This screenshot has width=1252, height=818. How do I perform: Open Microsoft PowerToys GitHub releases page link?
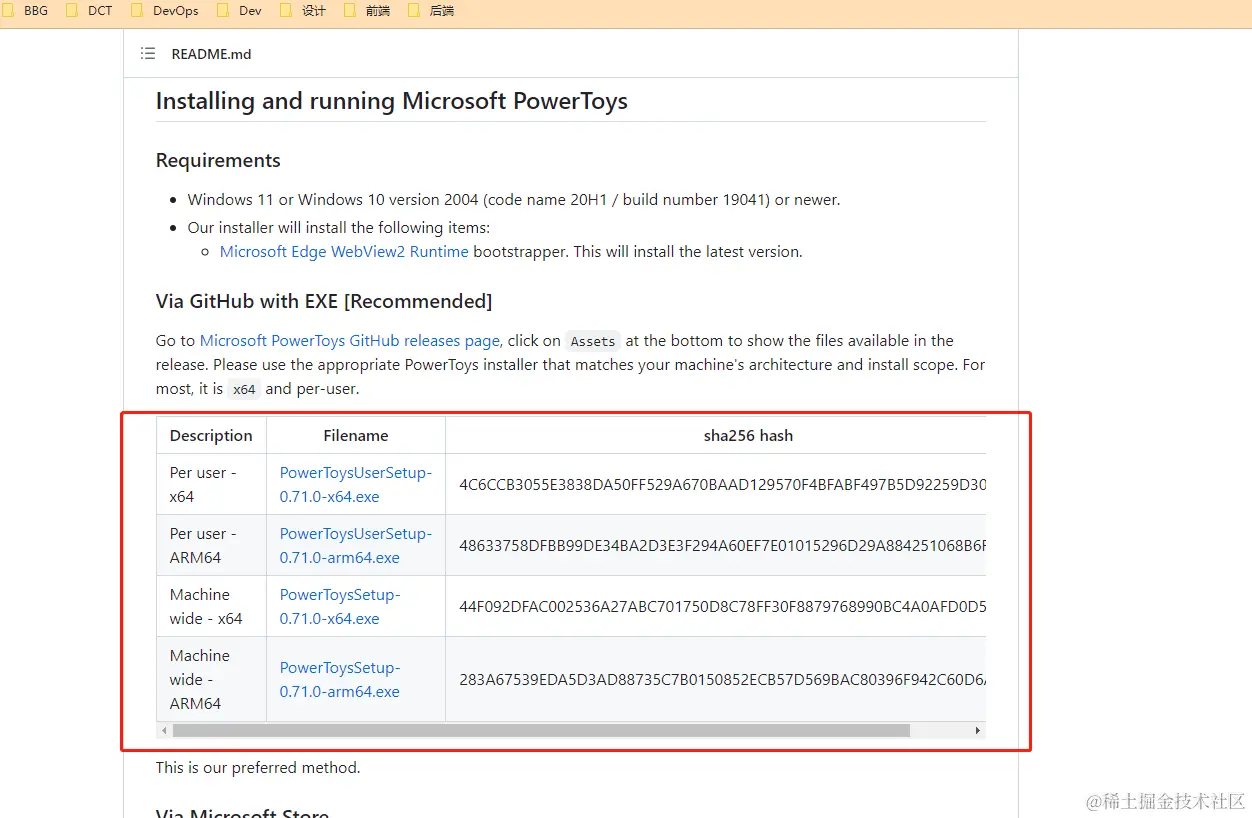click(x=350, y=341)
